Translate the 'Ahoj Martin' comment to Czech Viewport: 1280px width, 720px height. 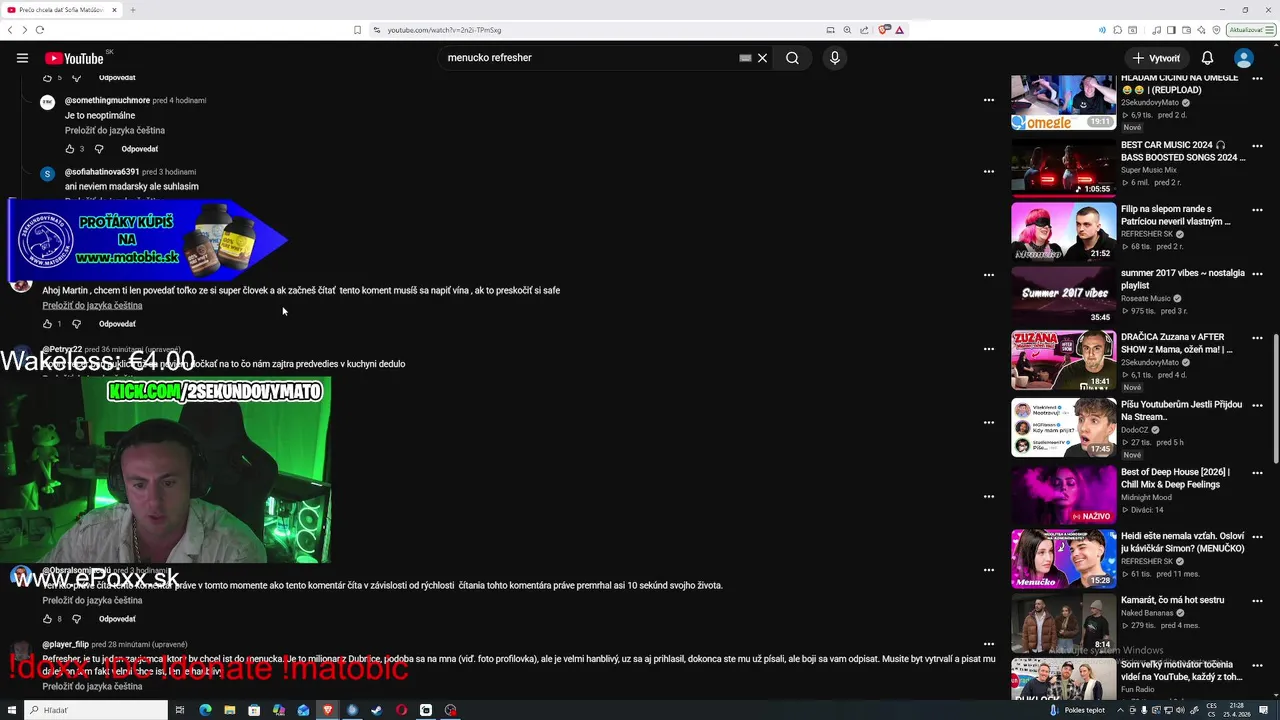coord(92,305)
